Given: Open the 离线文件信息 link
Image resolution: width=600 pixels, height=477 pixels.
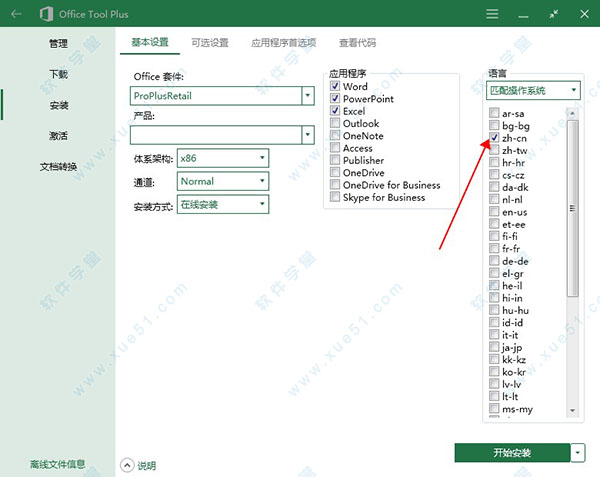Looking at the screenshot, I should (58, 465).
